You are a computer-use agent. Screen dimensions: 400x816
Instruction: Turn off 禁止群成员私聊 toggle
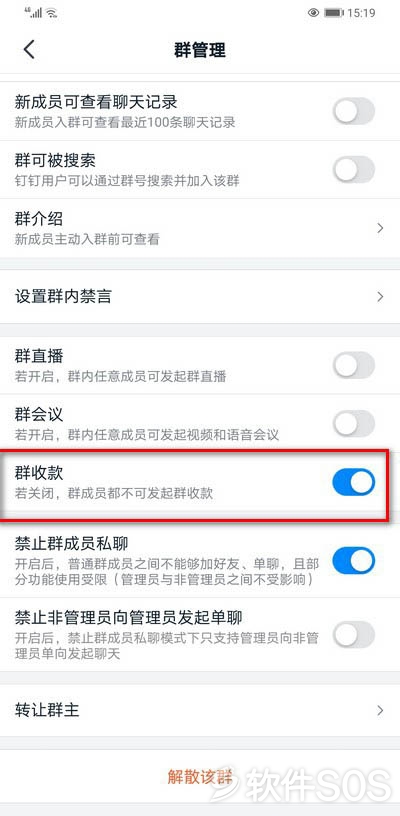point(354,560)
